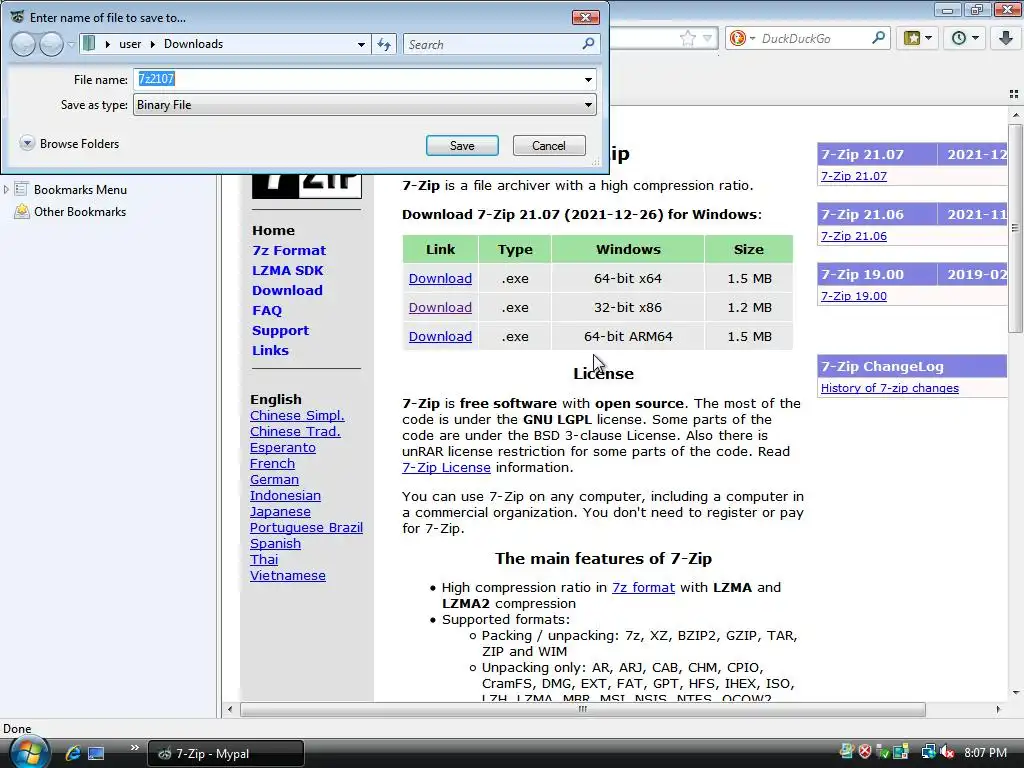The width and height of the screenshot is (1024, 768).
Task: Open the Support link
Action: click(280, 330)
